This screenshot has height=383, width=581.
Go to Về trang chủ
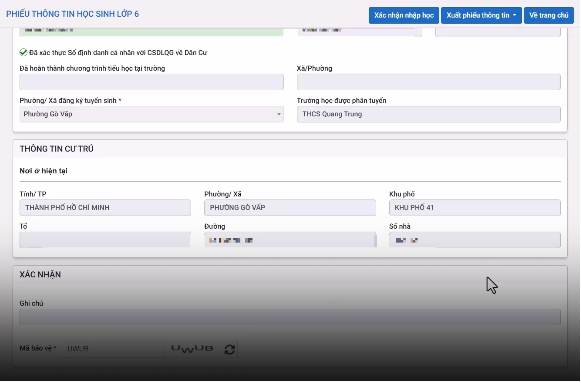549,16
